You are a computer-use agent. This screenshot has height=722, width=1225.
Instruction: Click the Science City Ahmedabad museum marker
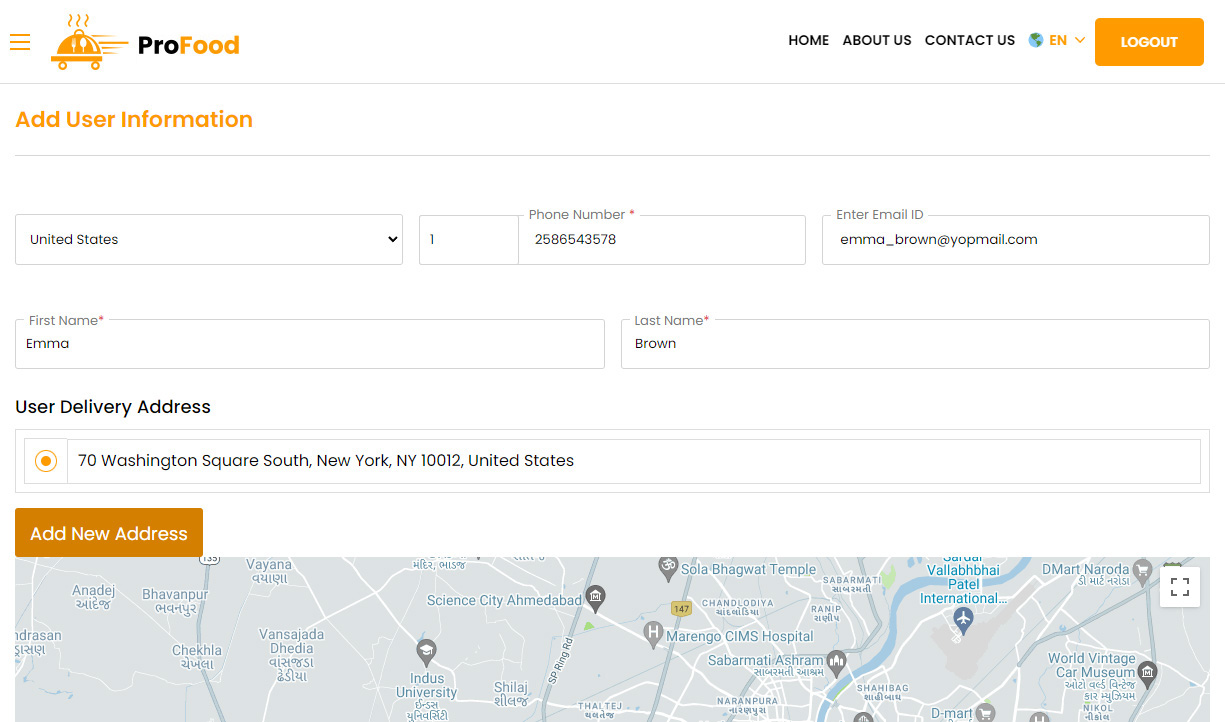[x=596, y=598]
